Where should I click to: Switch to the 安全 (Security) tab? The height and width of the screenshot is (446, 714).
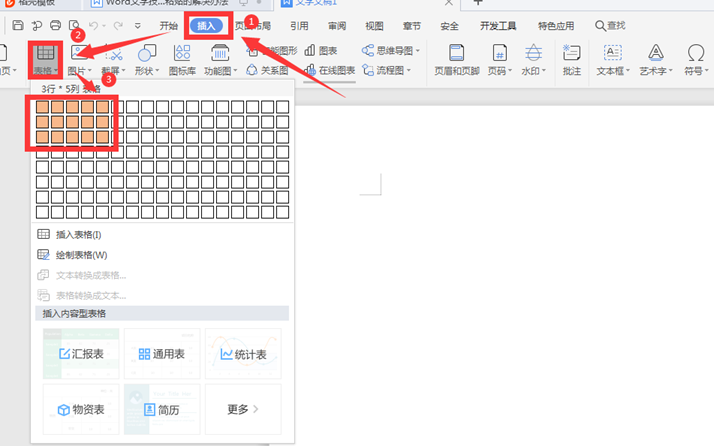tap(449, 26)
